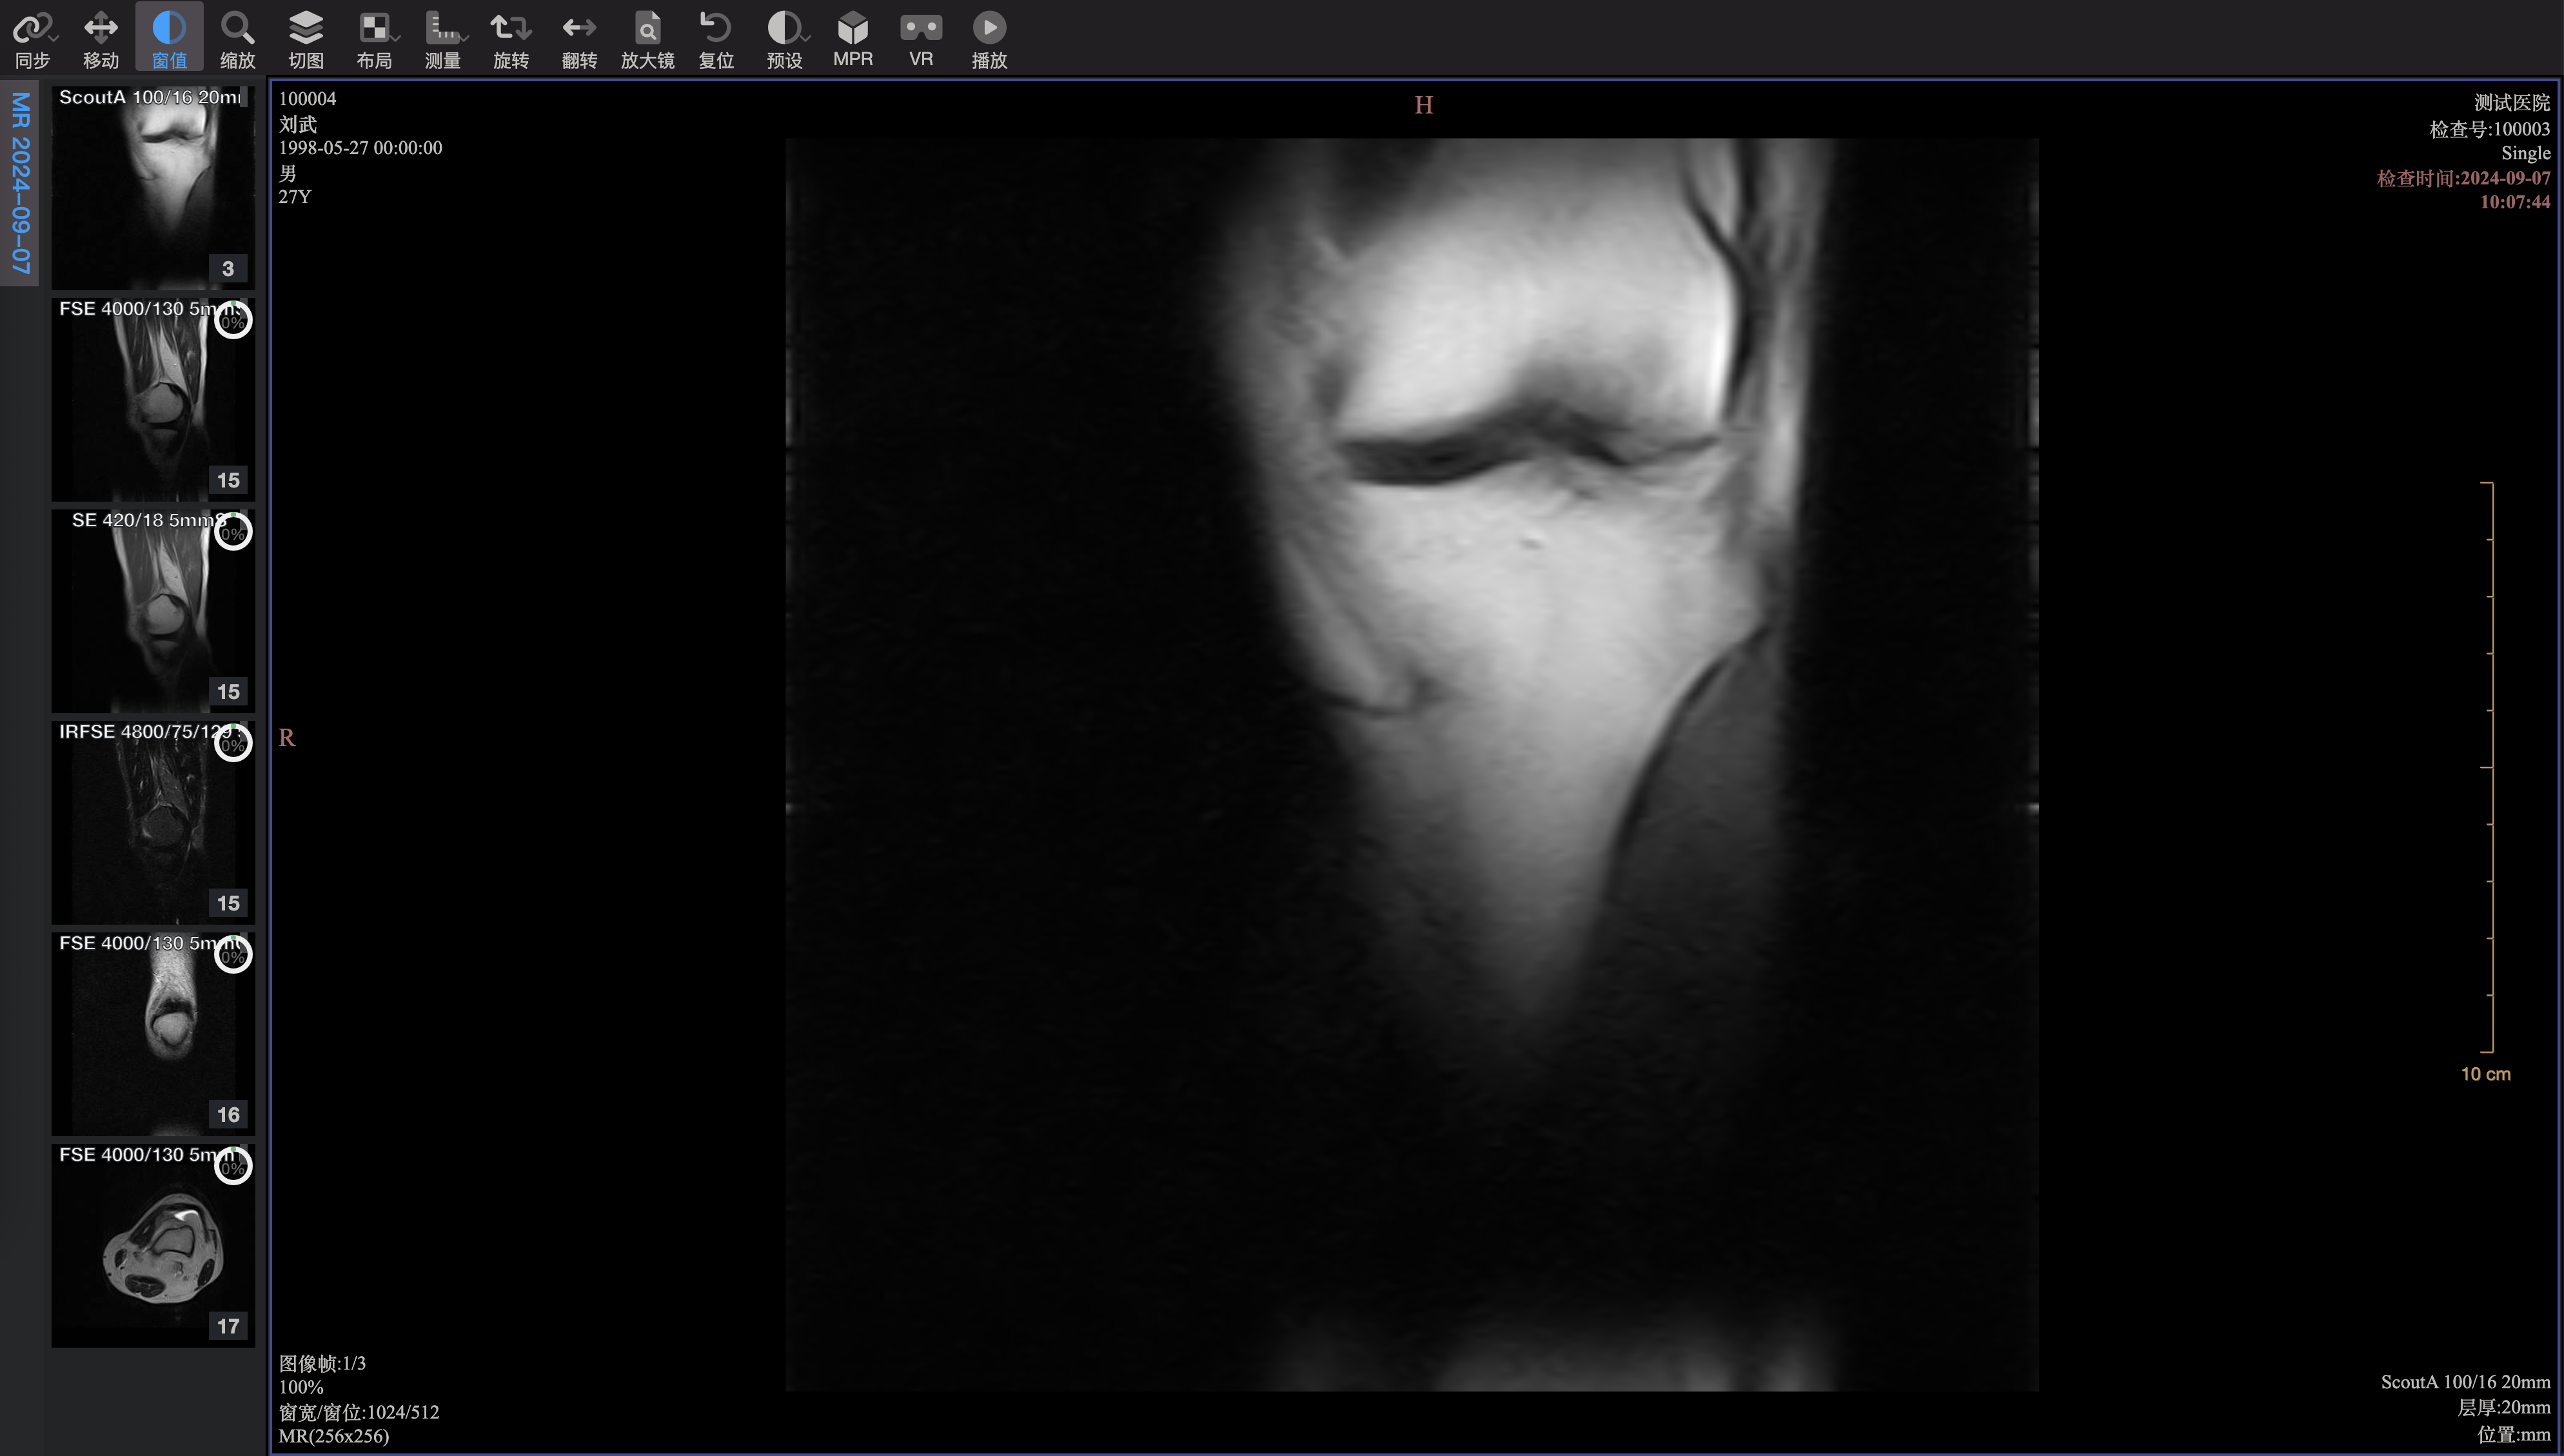This screenshot has width=2564, height=1456.
Task: Click the 图像帧:1/3 frame indicator
Action: point(322,1363)
